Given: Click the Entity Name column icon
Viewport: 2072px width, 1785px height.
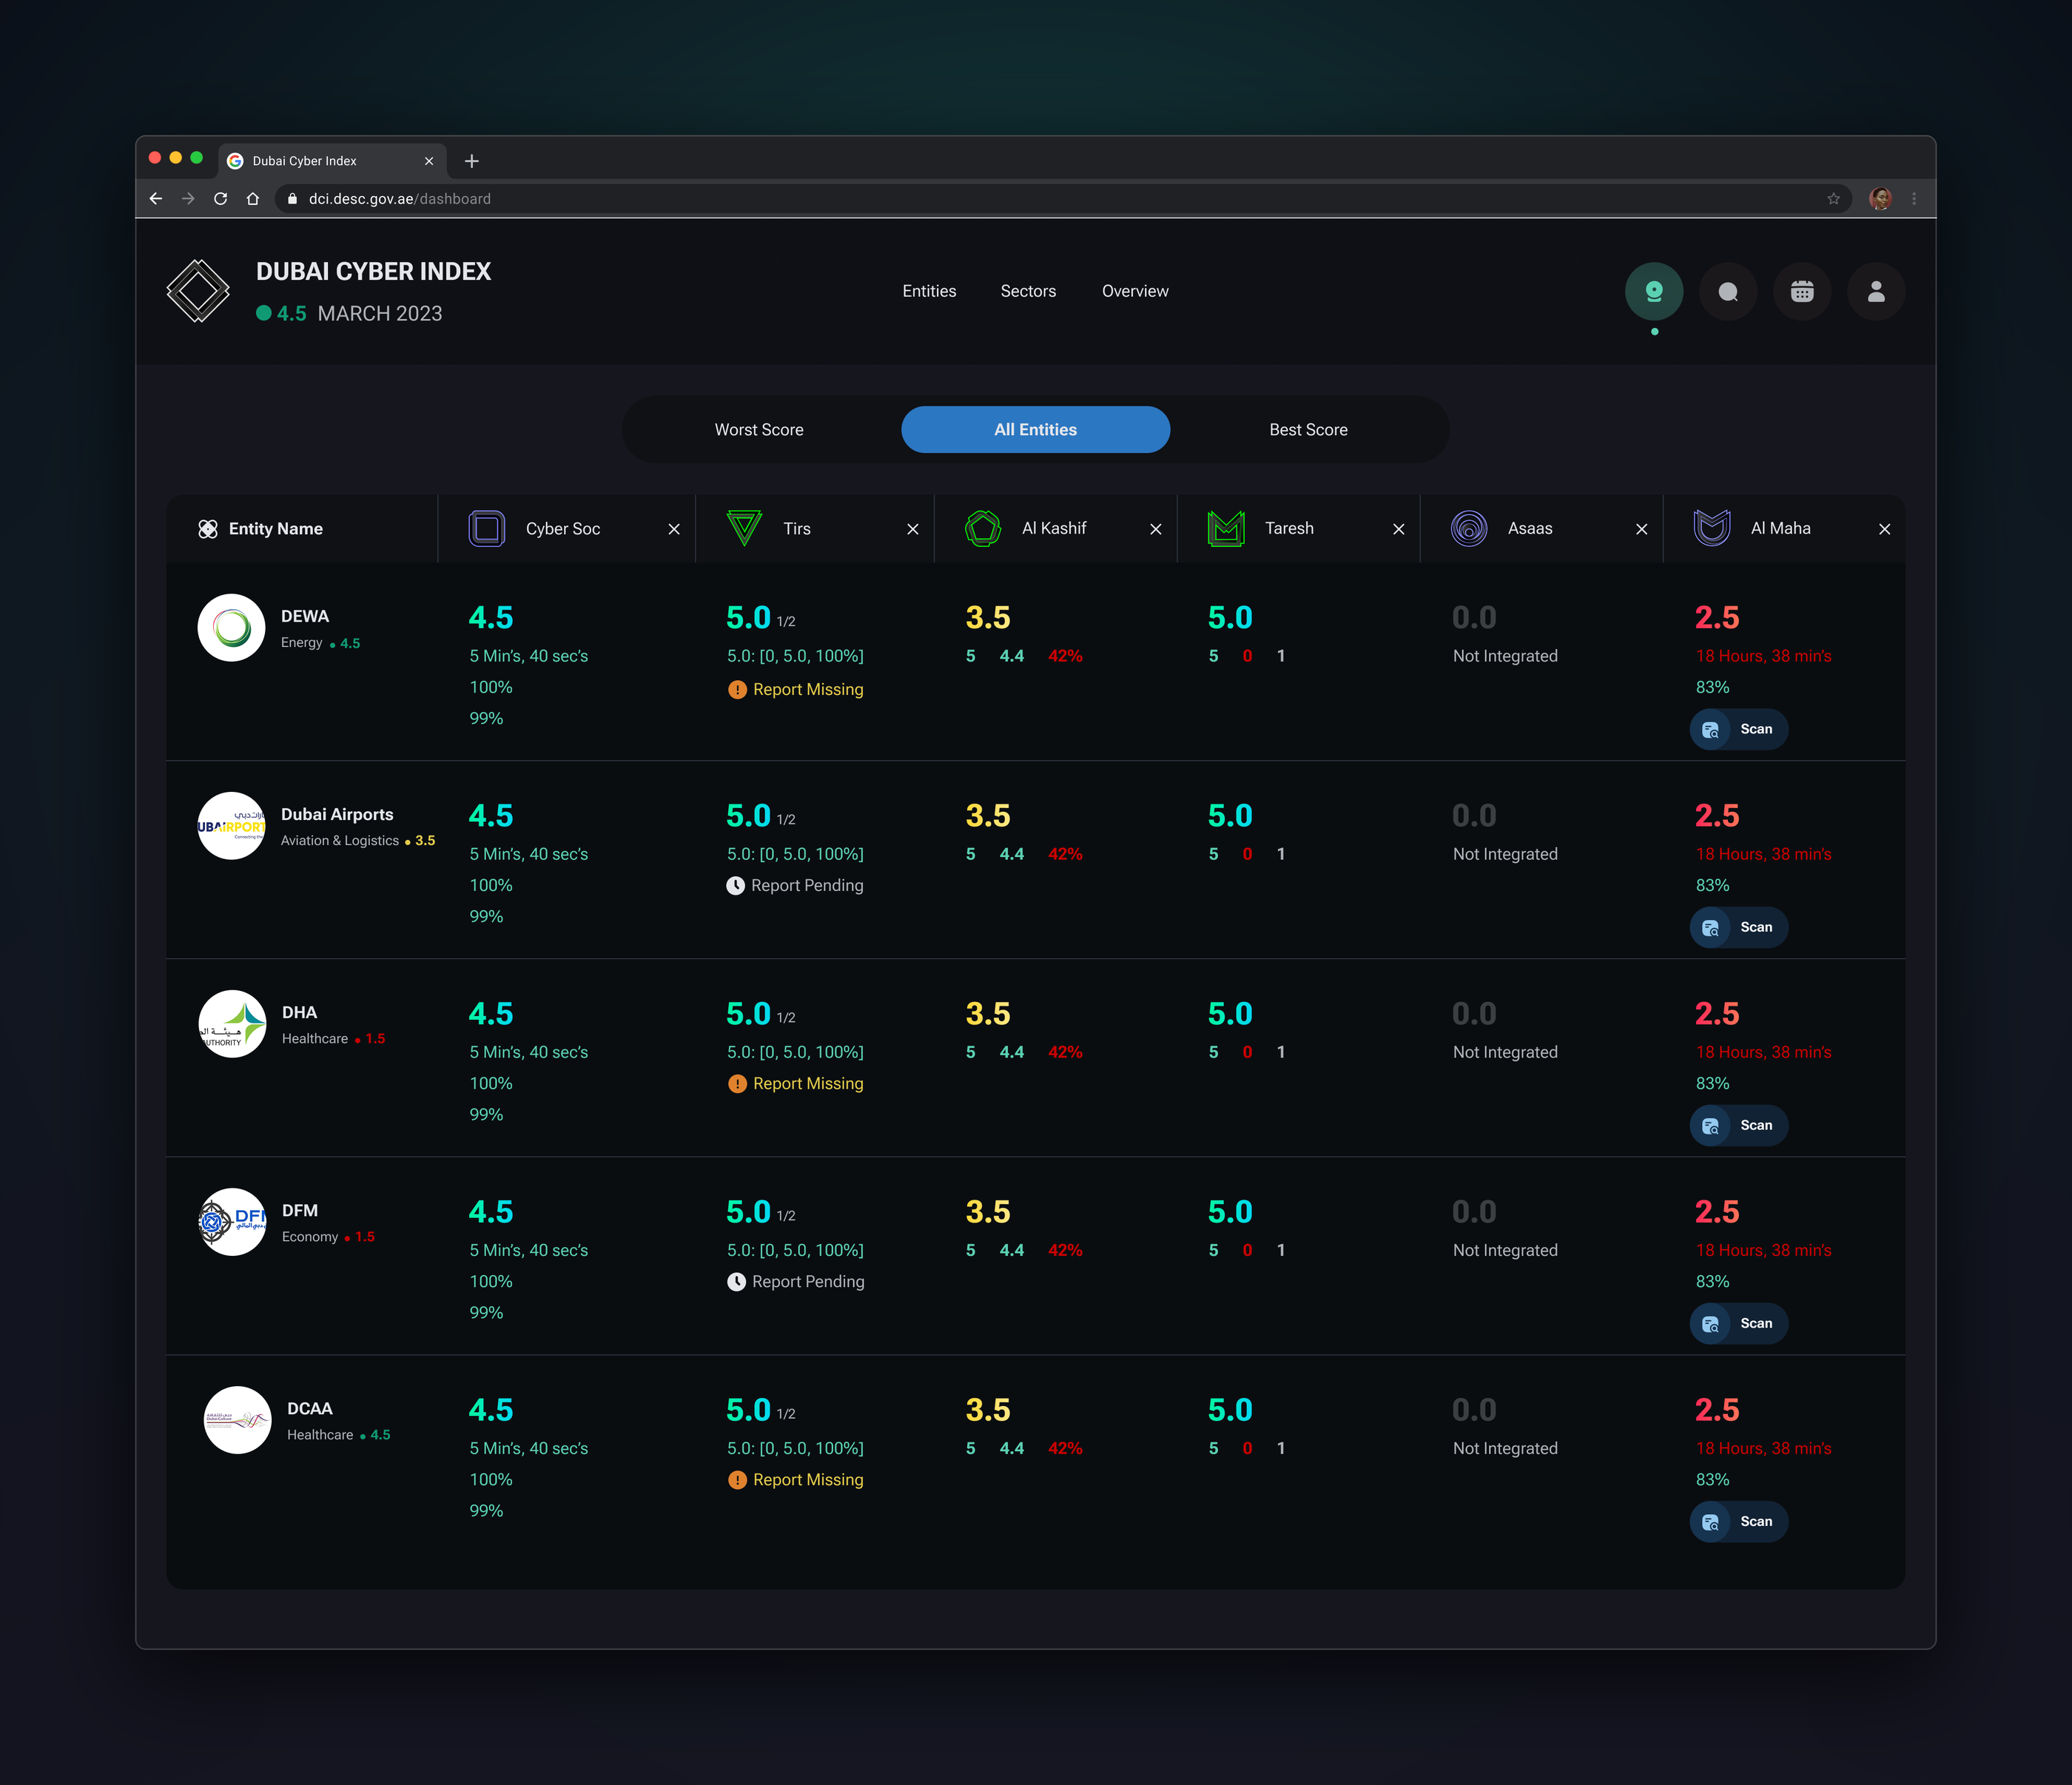Looking at the screenshot, I should point(208,529).
